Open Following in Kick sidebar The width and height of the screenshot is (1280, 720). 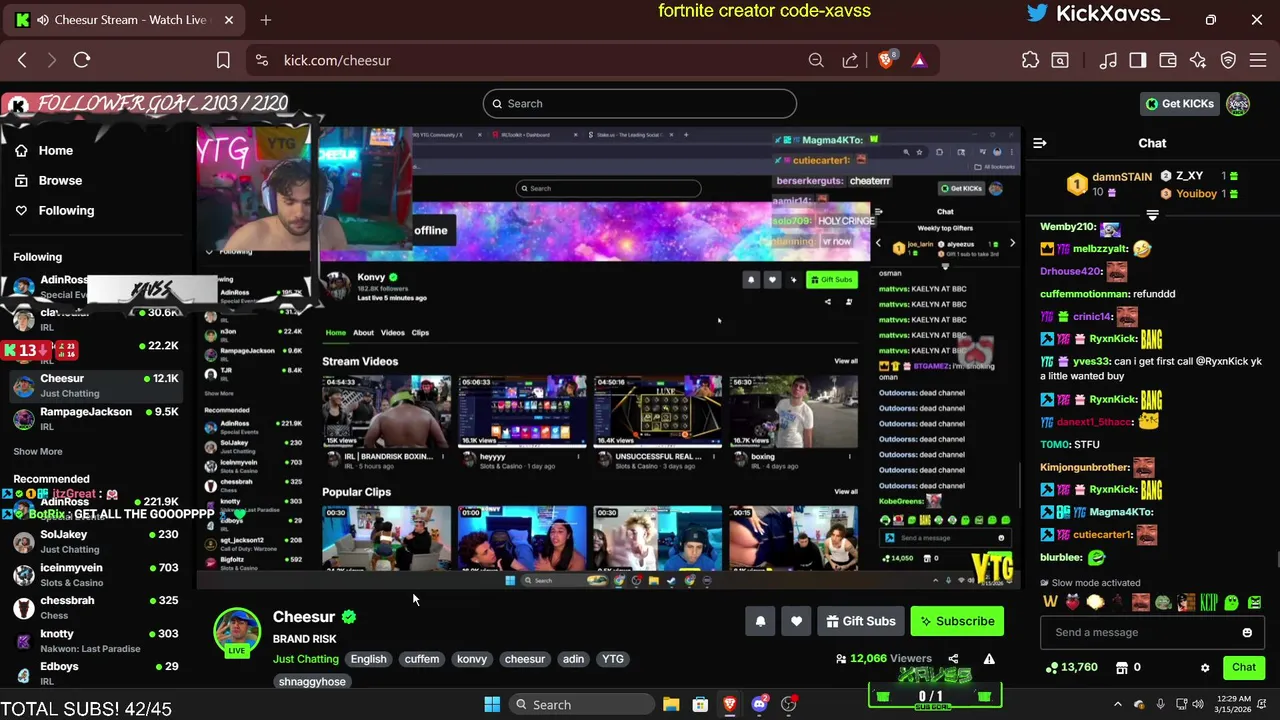pyautogui.click(x=65, y=210)
